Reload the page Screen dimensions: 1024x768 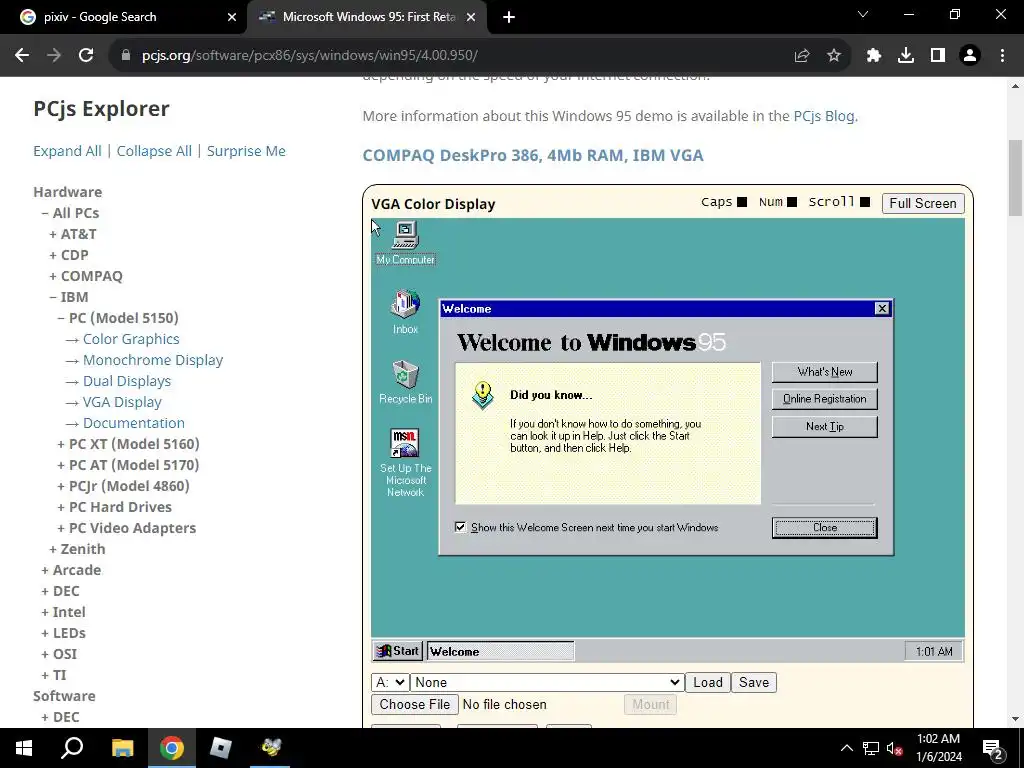click(x=86, y=56)
